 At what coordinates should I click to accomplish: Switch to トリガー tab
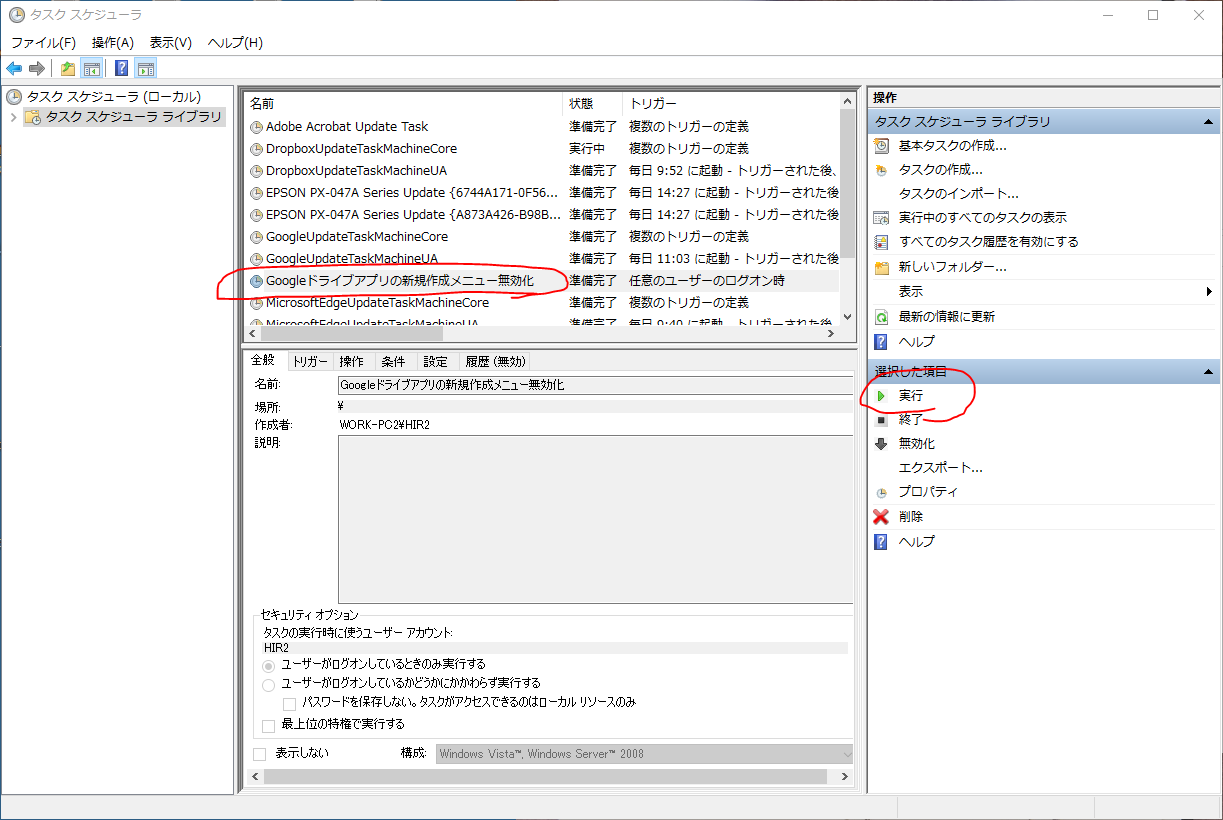coord(310,362)
